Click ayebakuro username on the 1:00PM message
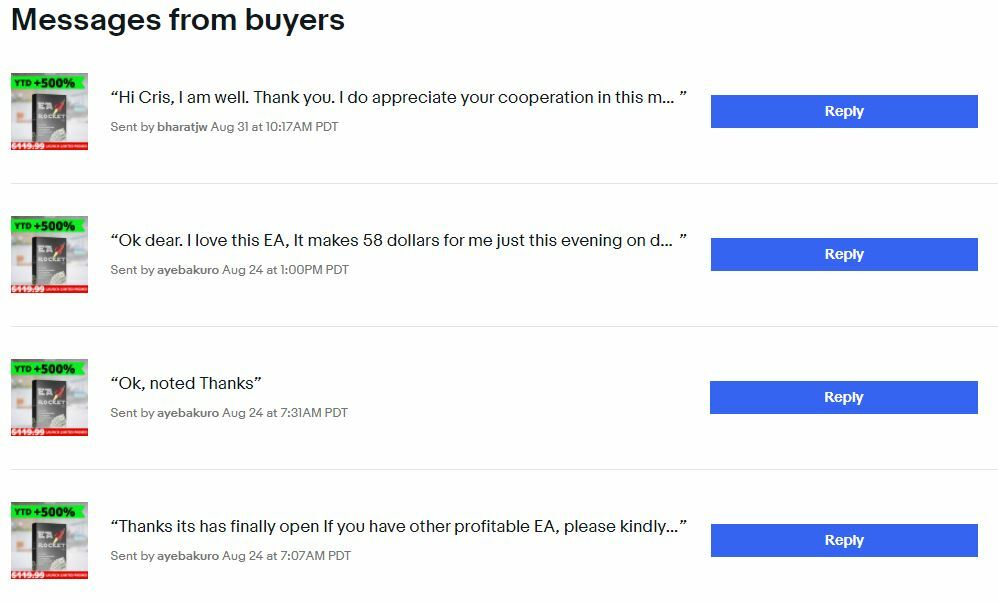The height and width of the screenshot is (603, 998). coord(188,270)
